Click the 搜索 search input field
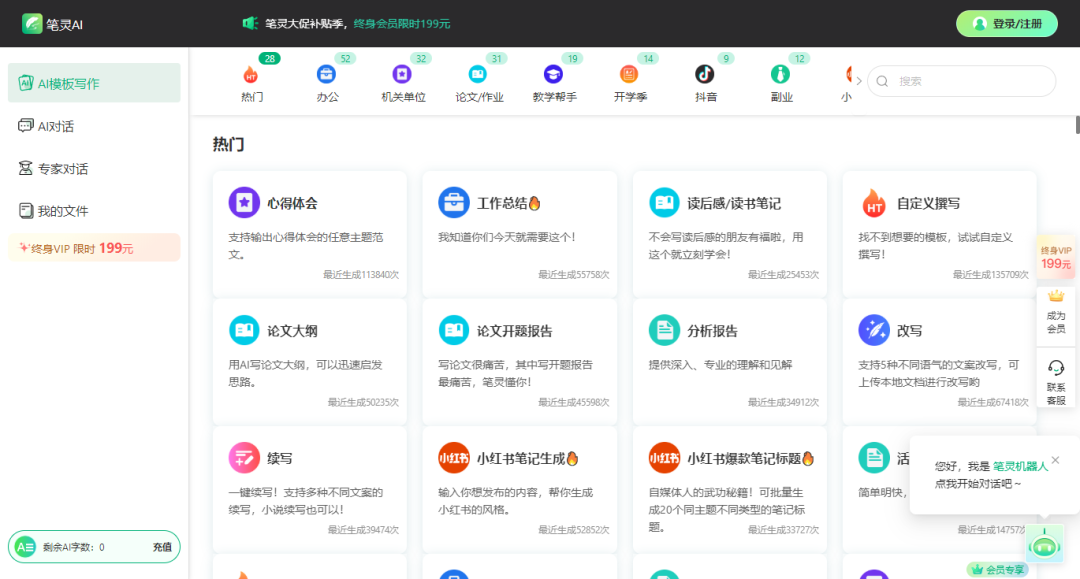This screenshot has width=1080, height=579. [962, 81]
